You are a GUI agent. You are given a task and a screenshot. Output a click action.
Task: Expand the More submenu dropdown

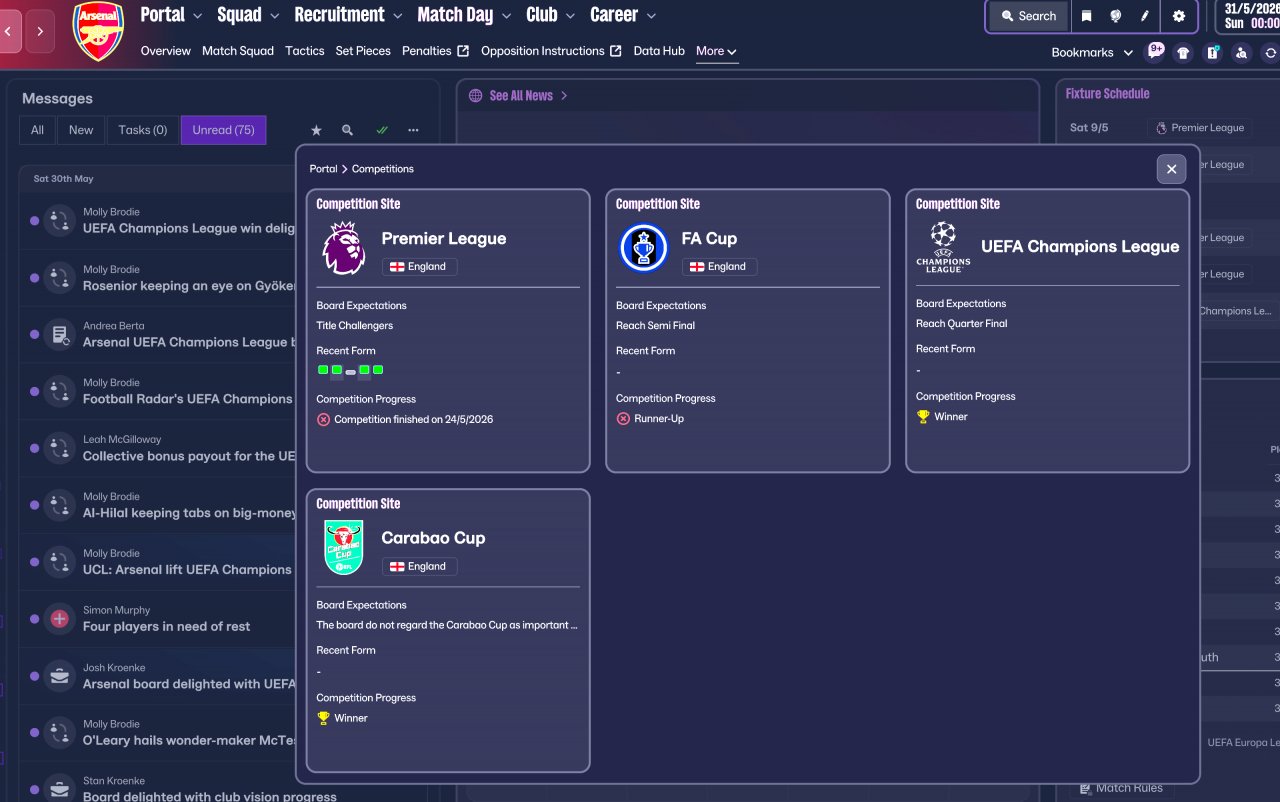(x=717, y=51)
